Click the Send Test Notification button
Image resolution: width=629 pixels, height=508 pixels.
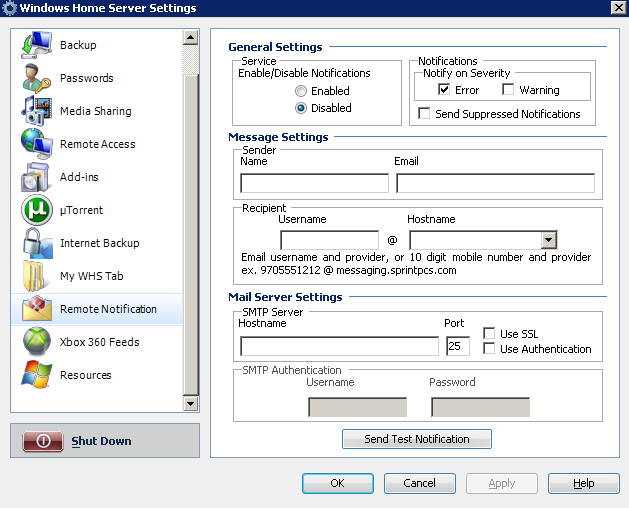[x=416, y=439]
